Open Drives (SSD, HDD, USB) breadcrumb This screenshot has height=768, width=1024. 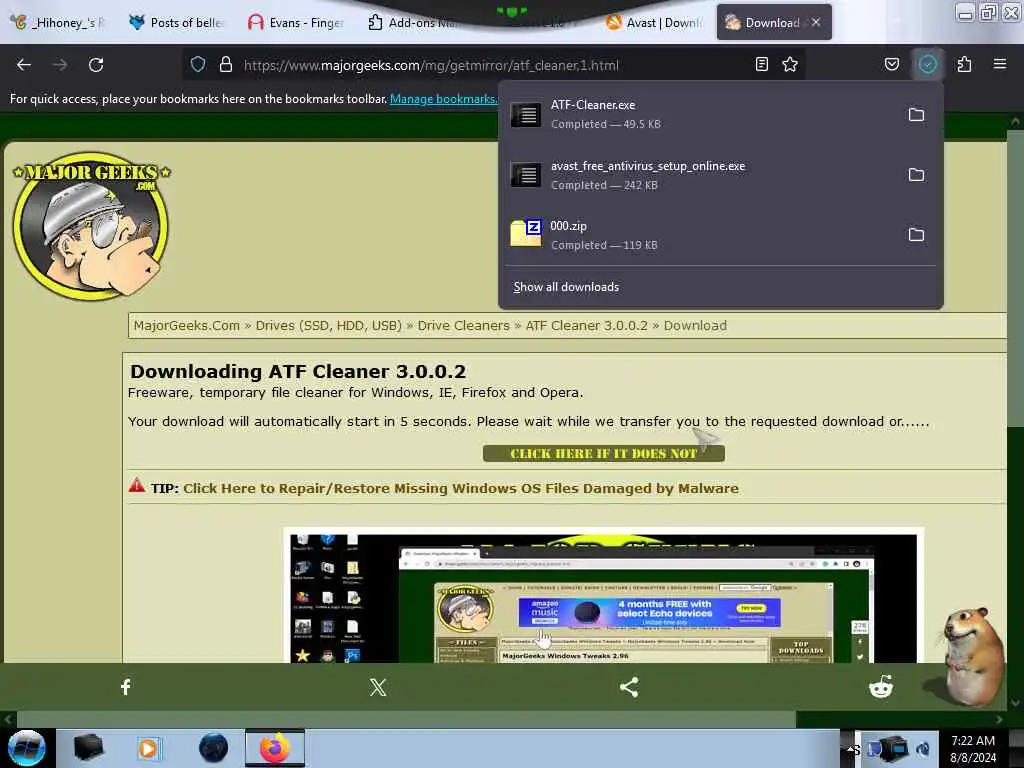[328, 325]
